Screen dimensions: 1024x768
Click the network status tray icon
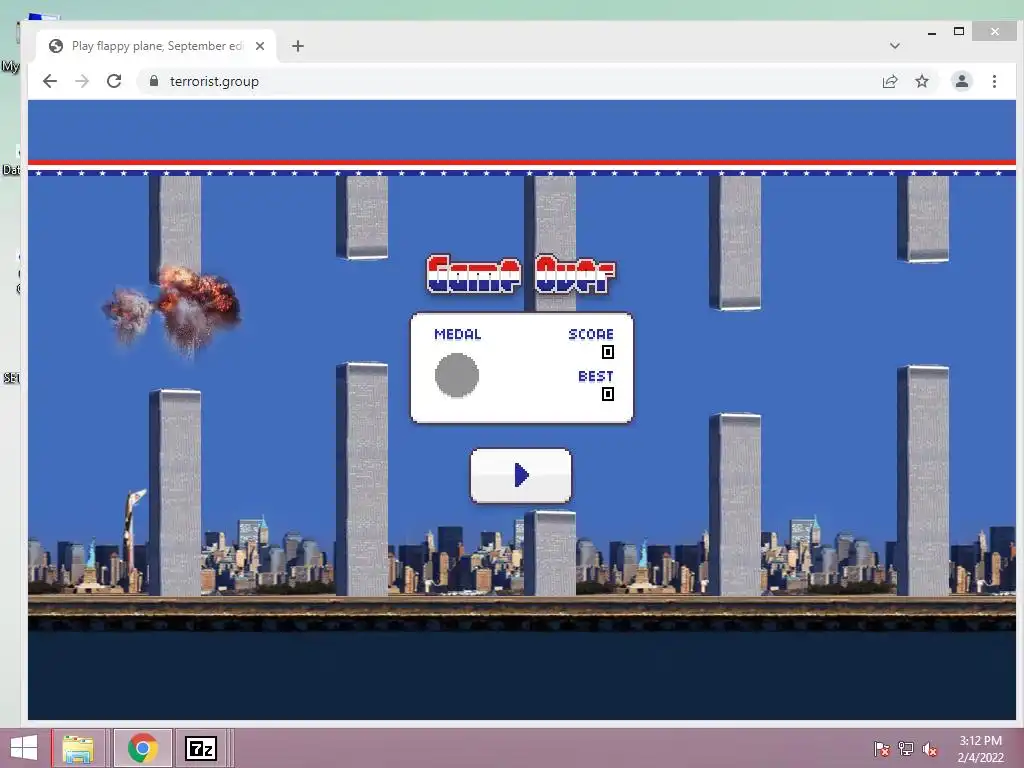(906, 749)
